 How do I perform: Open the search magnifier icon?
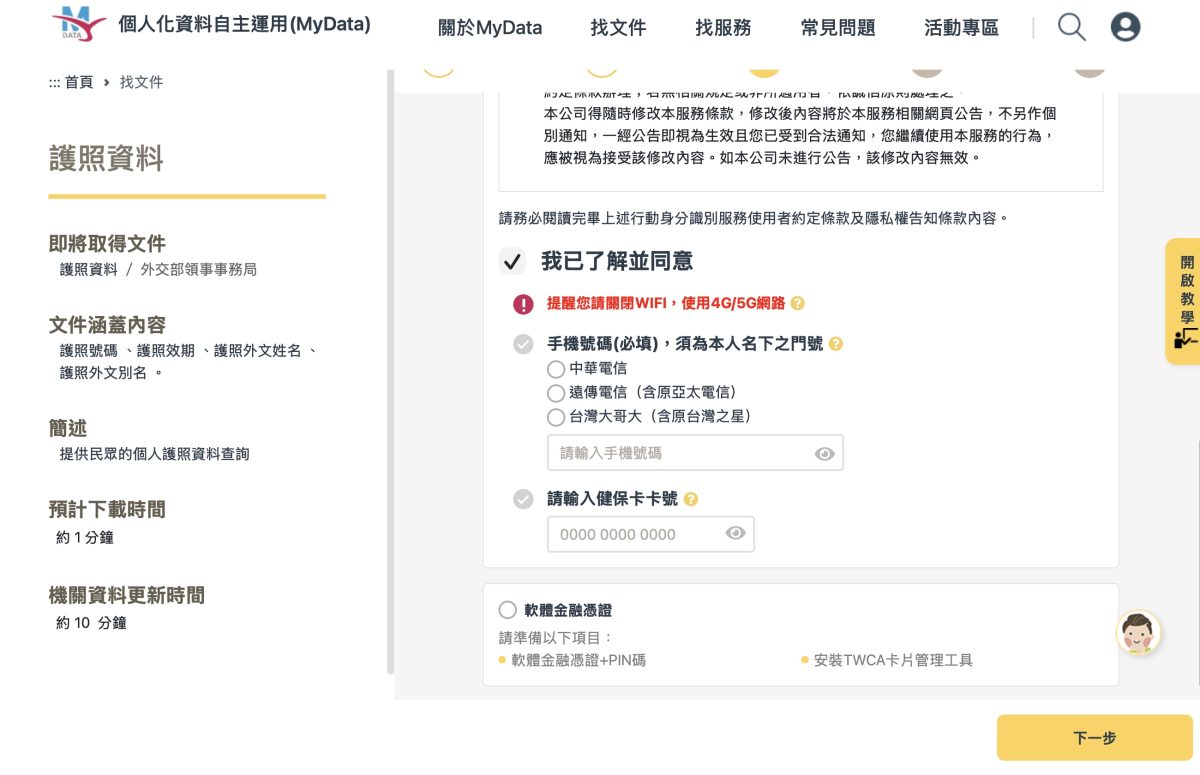coord(1071,27)
